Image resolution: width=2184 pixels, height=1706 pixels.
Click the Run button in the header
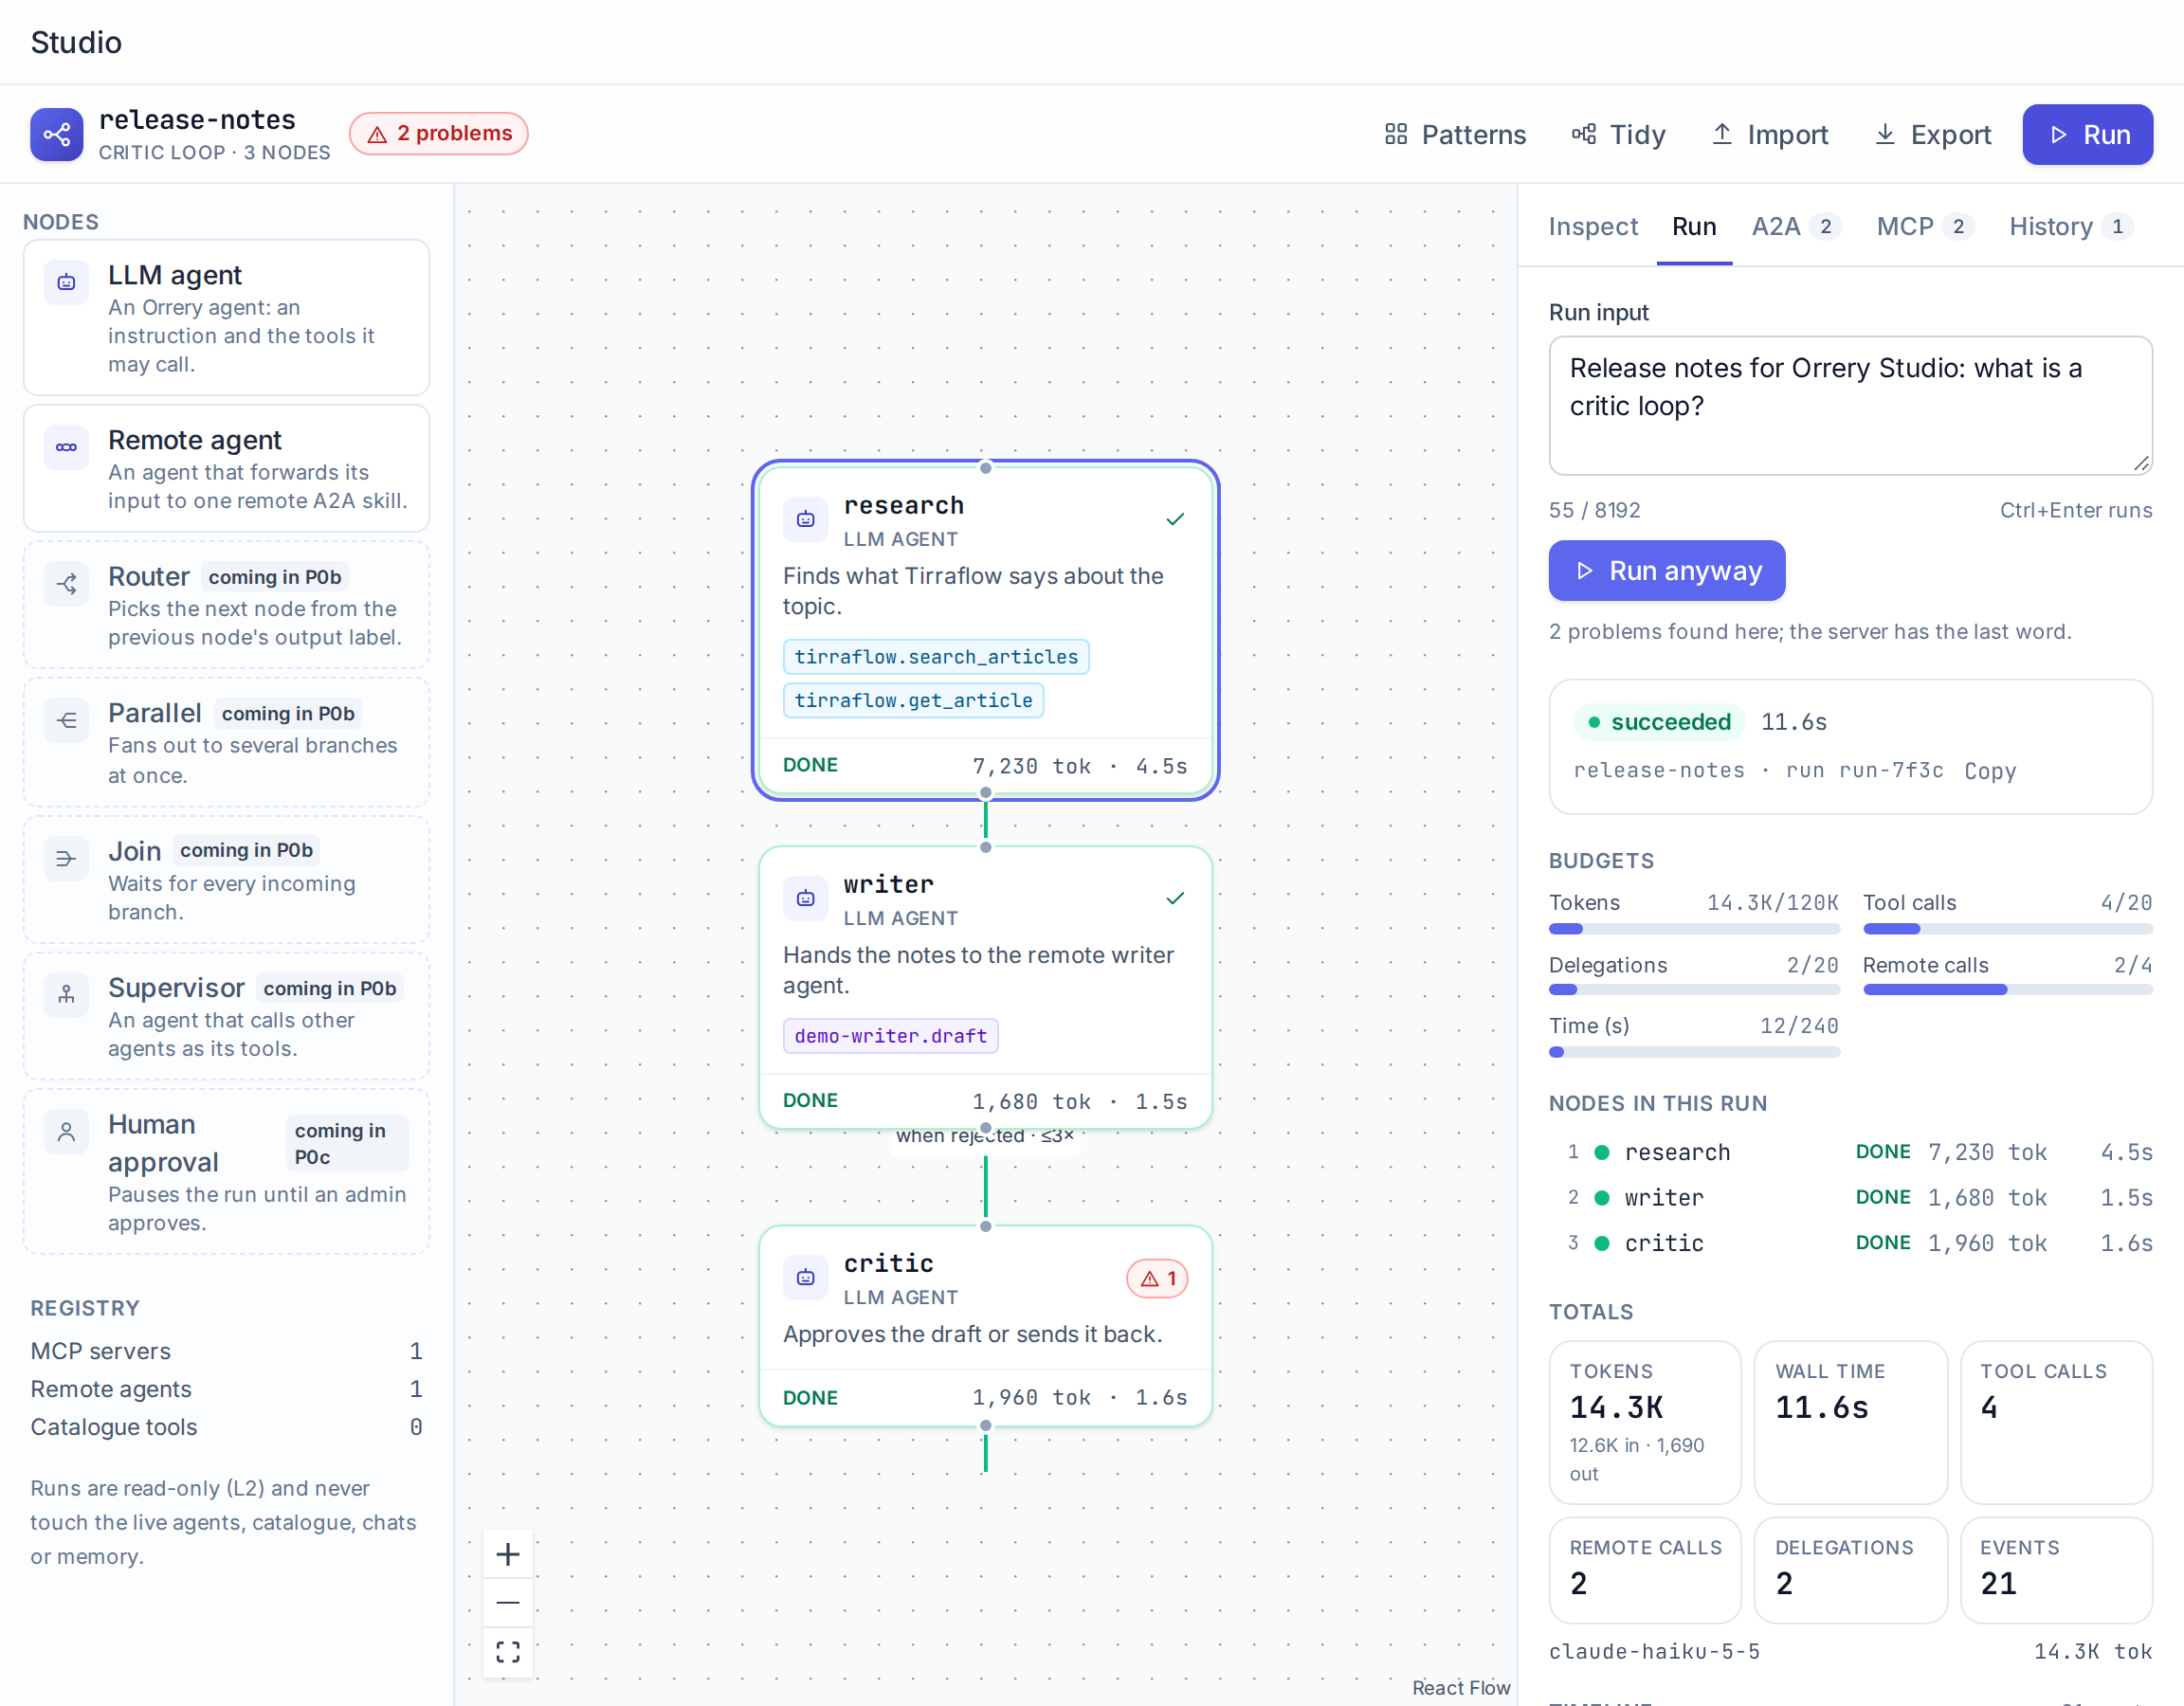tap(2087, 134)
